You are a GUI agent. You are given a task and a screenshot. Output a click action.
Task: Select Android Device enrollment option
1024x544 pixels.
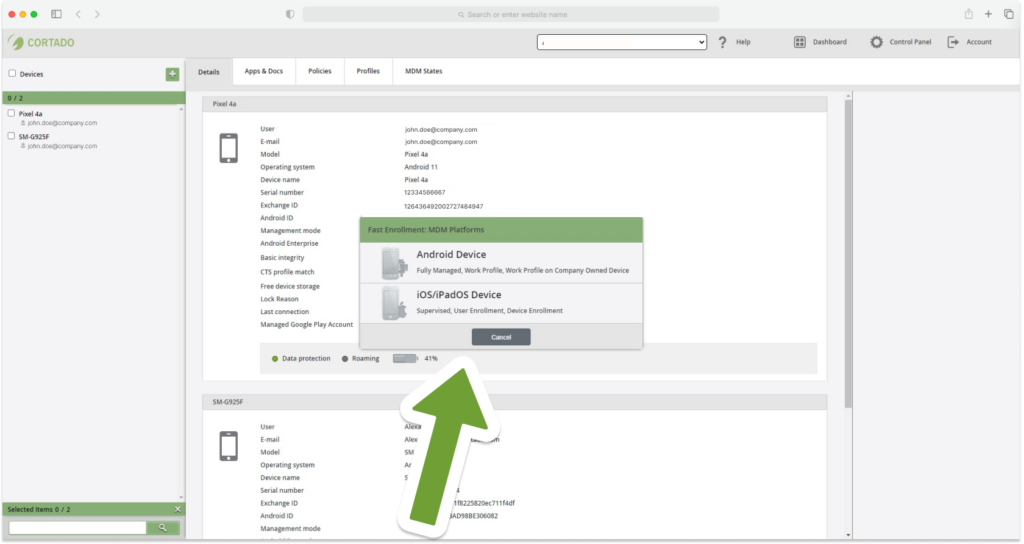[x=501, y=263]
